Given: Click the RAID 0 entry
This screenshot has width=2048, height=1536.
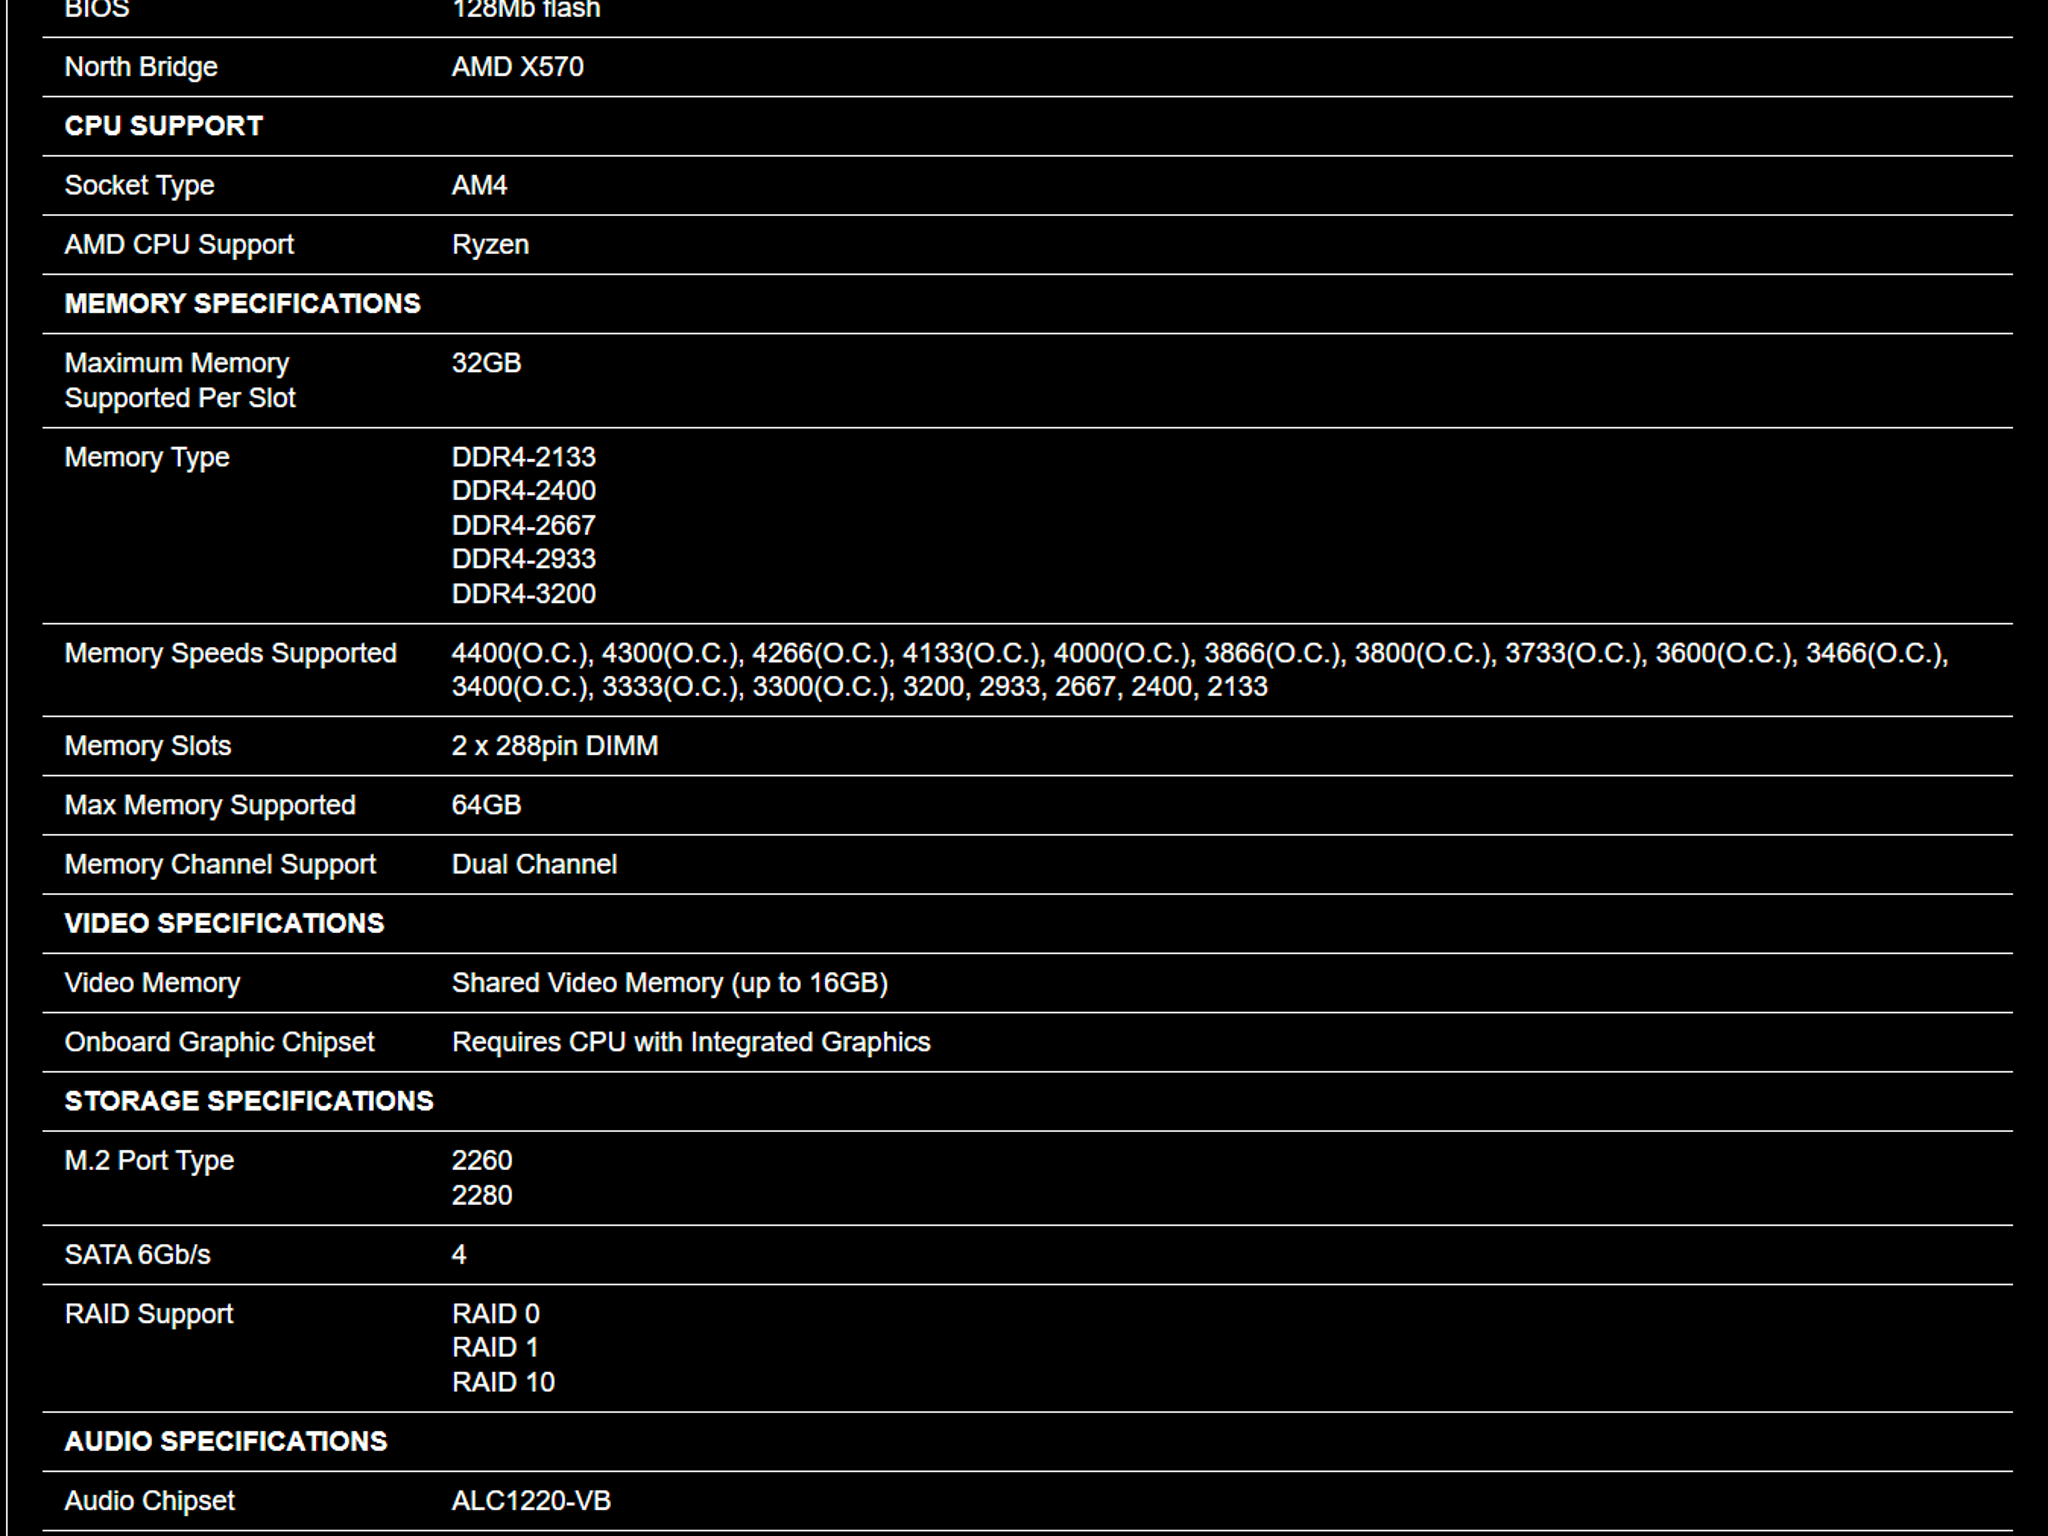Looking at the screenshot, I should click(496, 1314).
